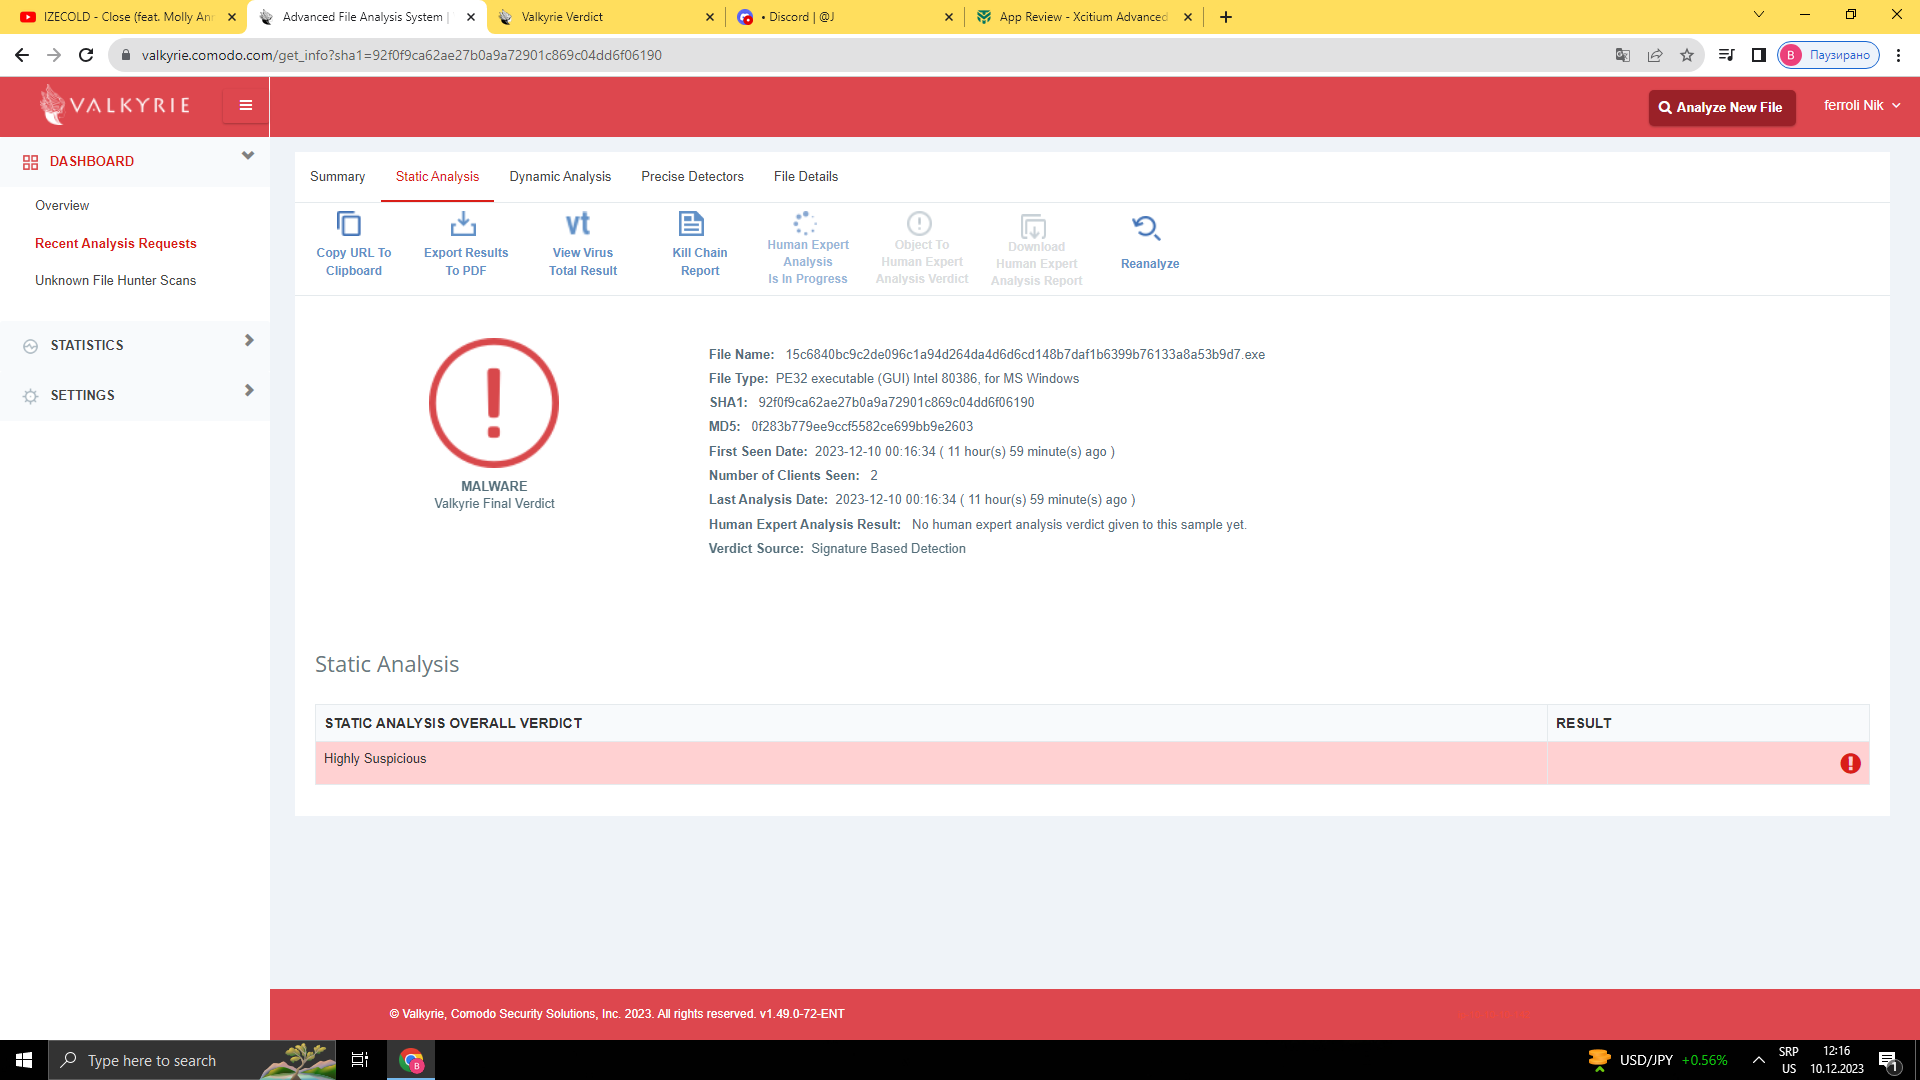
Task: Click the Copy URL To Clipboard icon
Action: (x=349, y=224)
